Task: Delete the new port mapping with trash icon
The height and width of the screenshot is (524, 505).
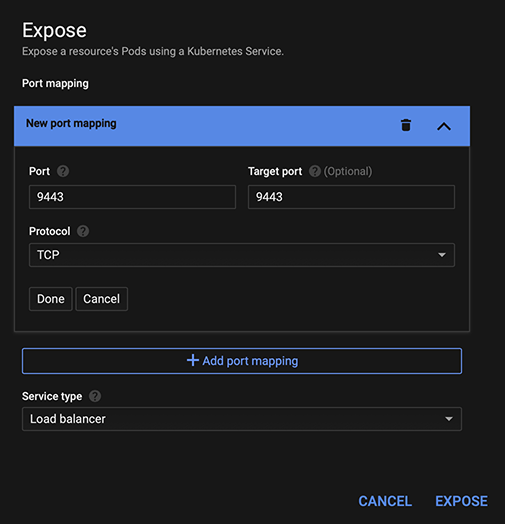Action: click(x=406, y=125)
